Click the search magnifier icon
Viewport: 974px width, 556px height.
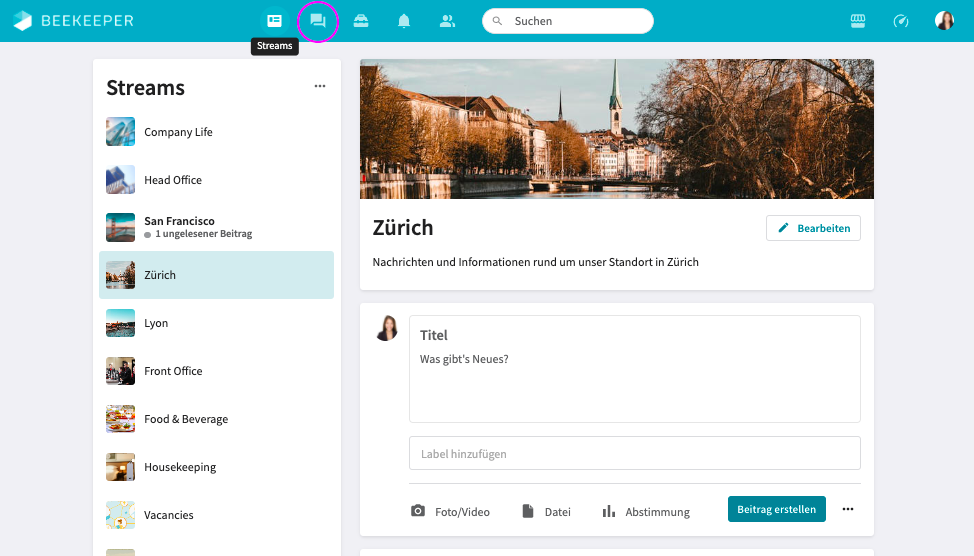pyautogui.click(x=497, y=21)
